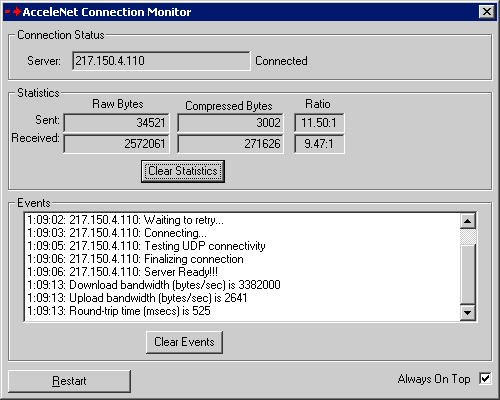Click the Always On Top label
Image resolution: width=500 pixels, height=400 pixels.
click(x=434, y=379)
